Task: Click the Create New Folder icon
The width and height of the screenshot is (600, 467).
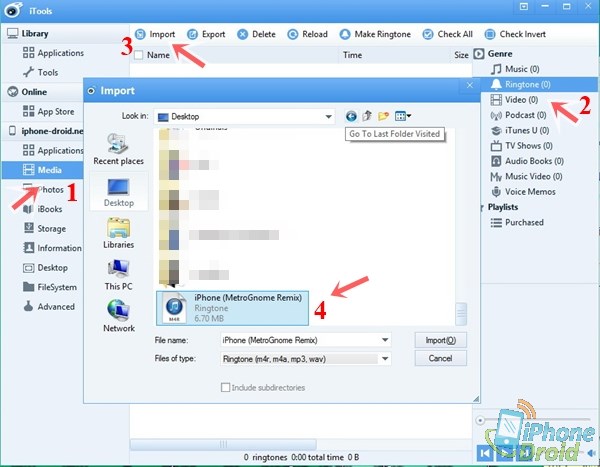Action: pos(383,116)
